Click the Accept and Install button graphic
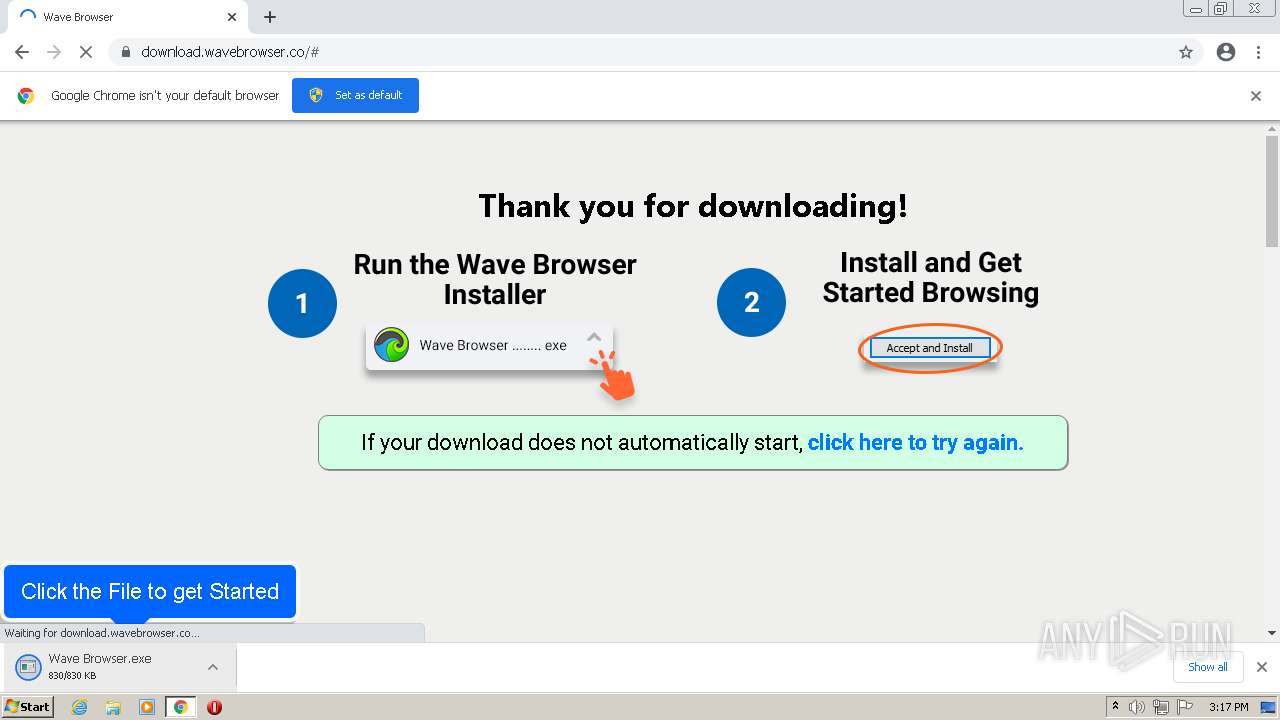This screenshot has height=720, width=1280. 929,348
